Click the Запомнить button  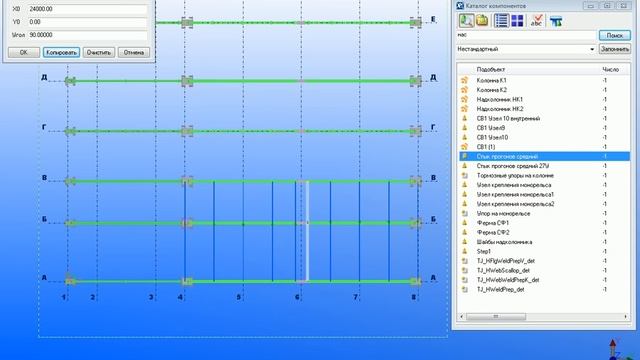615,49
